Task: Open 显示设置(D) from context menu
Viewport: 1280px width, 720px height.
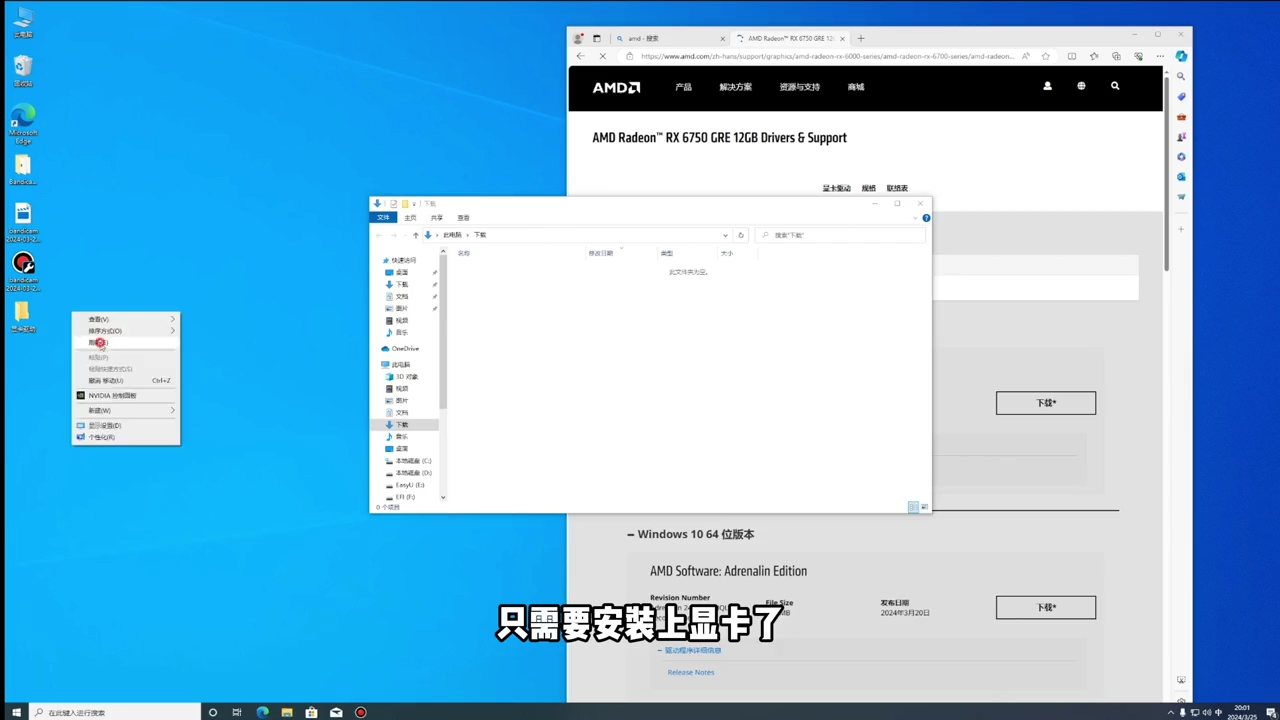Action: [125, 426]
